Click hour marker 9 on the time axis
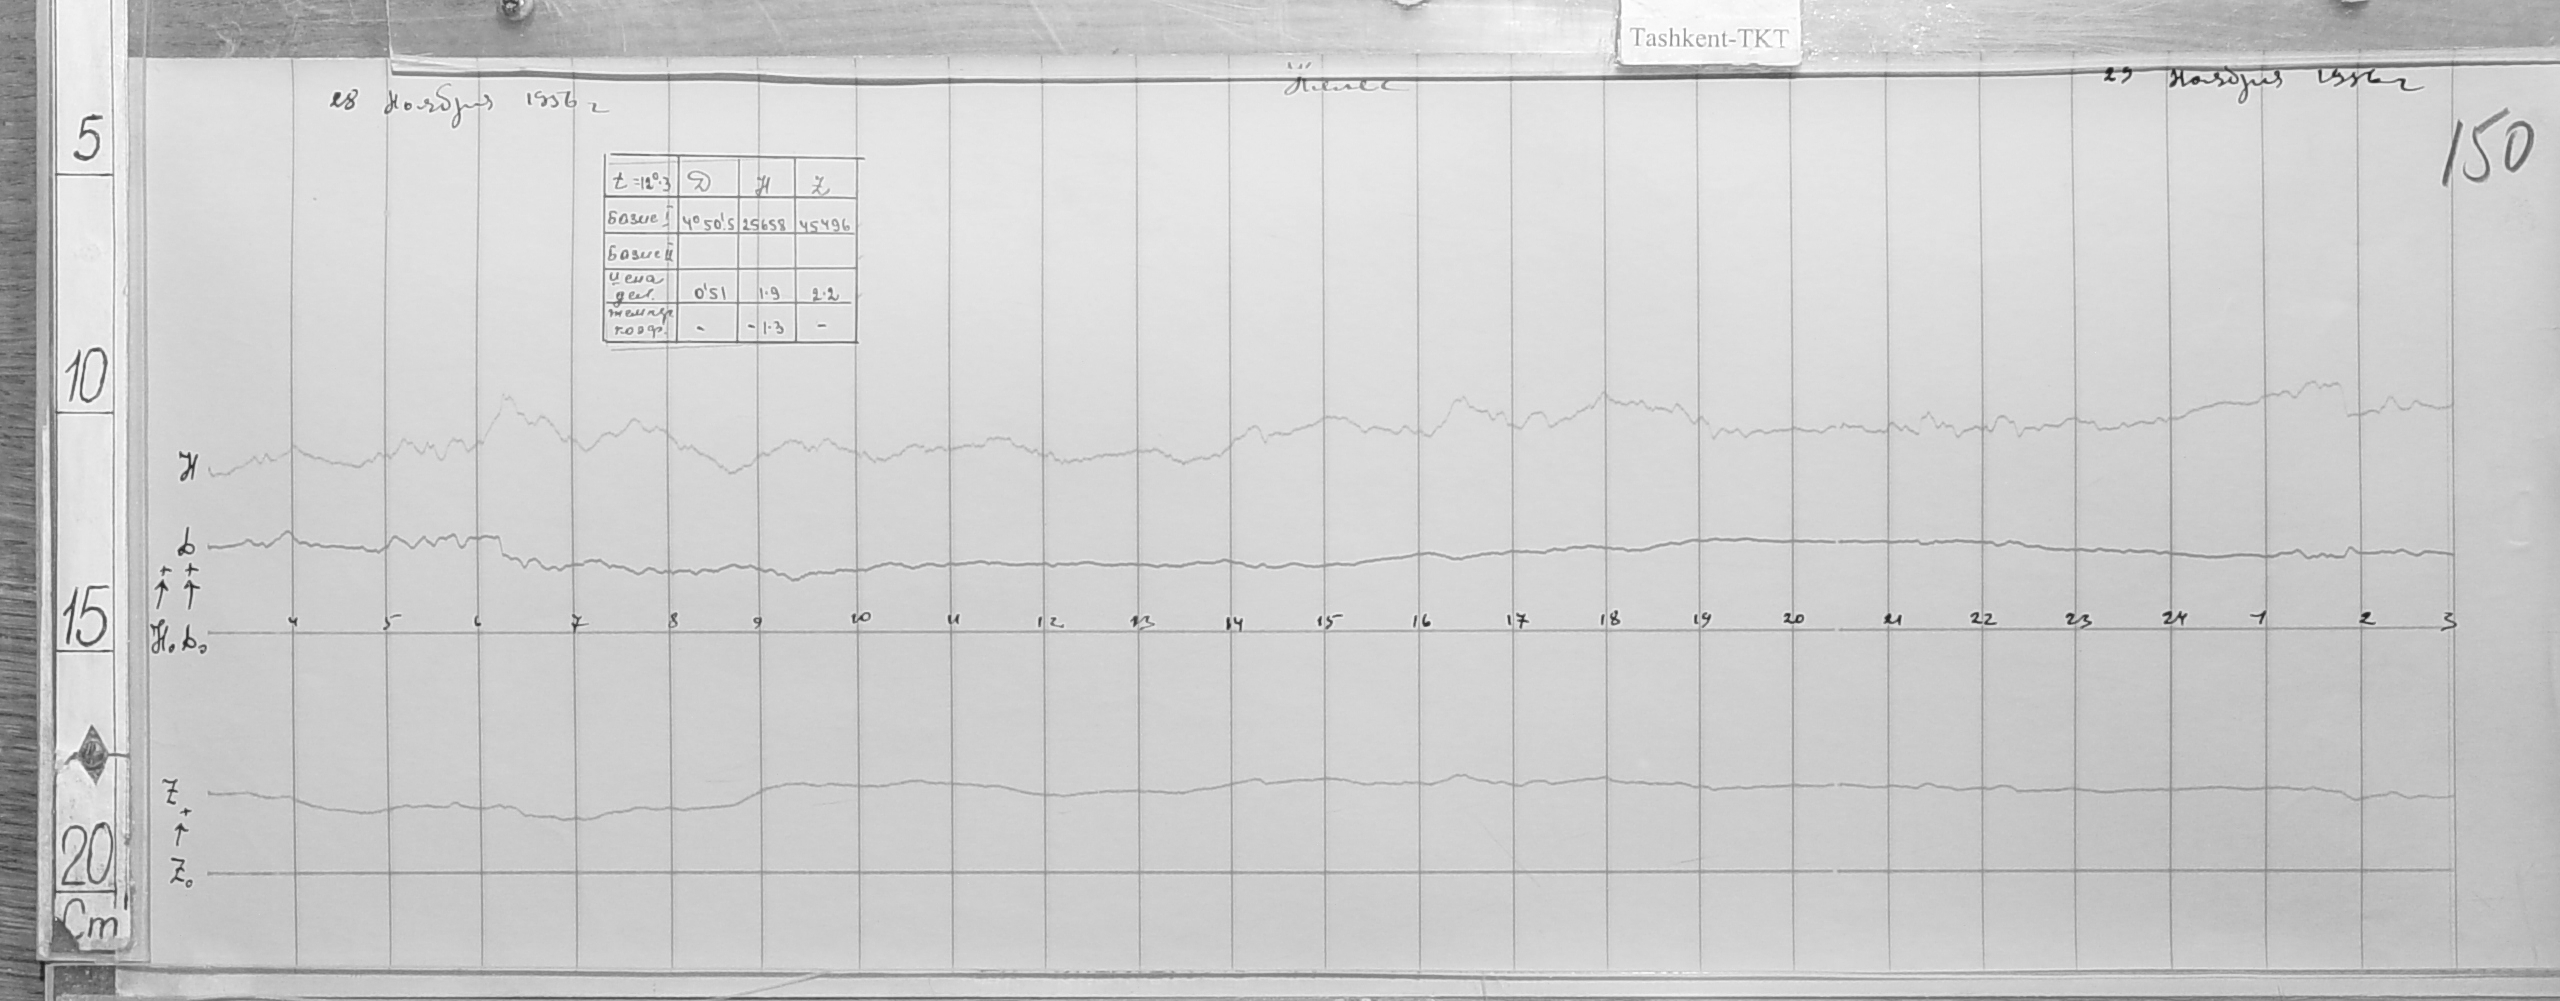The width and height of the screenshot is (2560, 1001). [x=759, y=622]
